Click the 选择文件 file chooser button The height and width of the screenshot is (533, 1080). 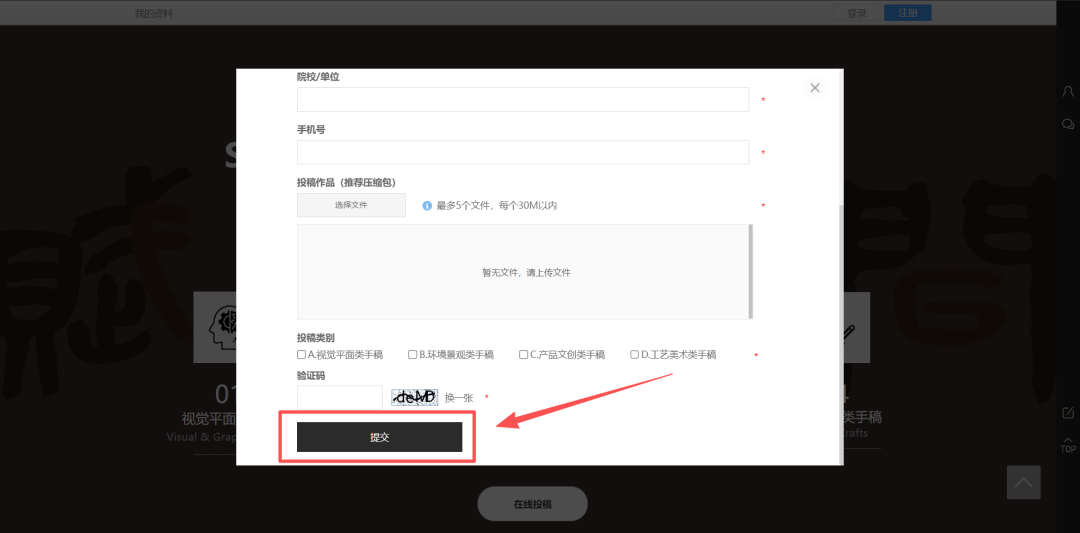[351, 205]
